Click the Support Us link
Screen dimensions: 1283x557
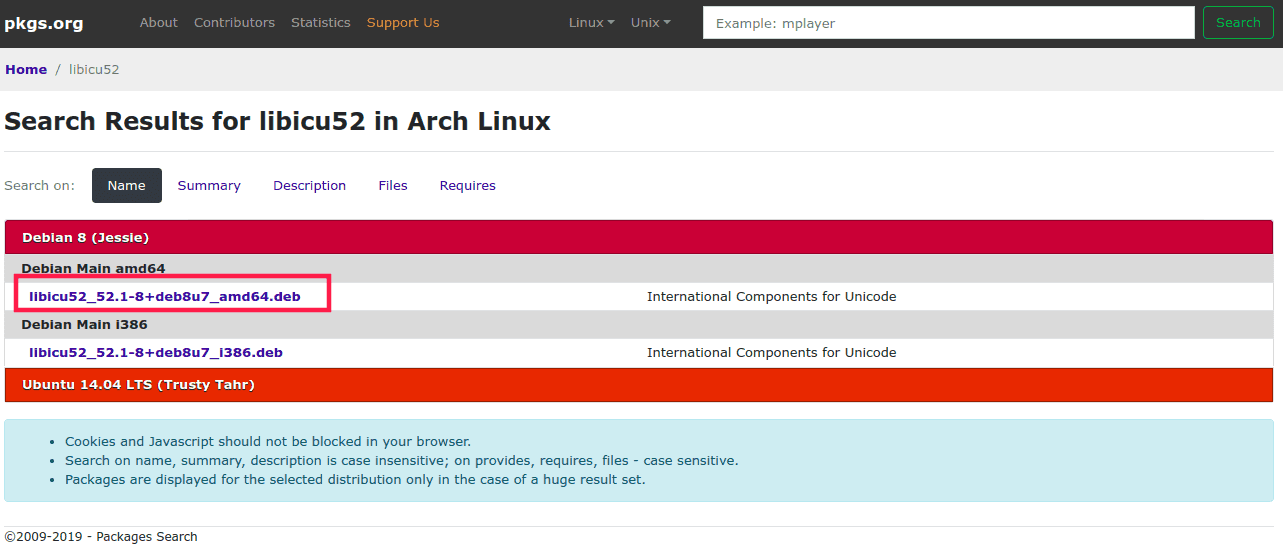[x=402, y=23]
